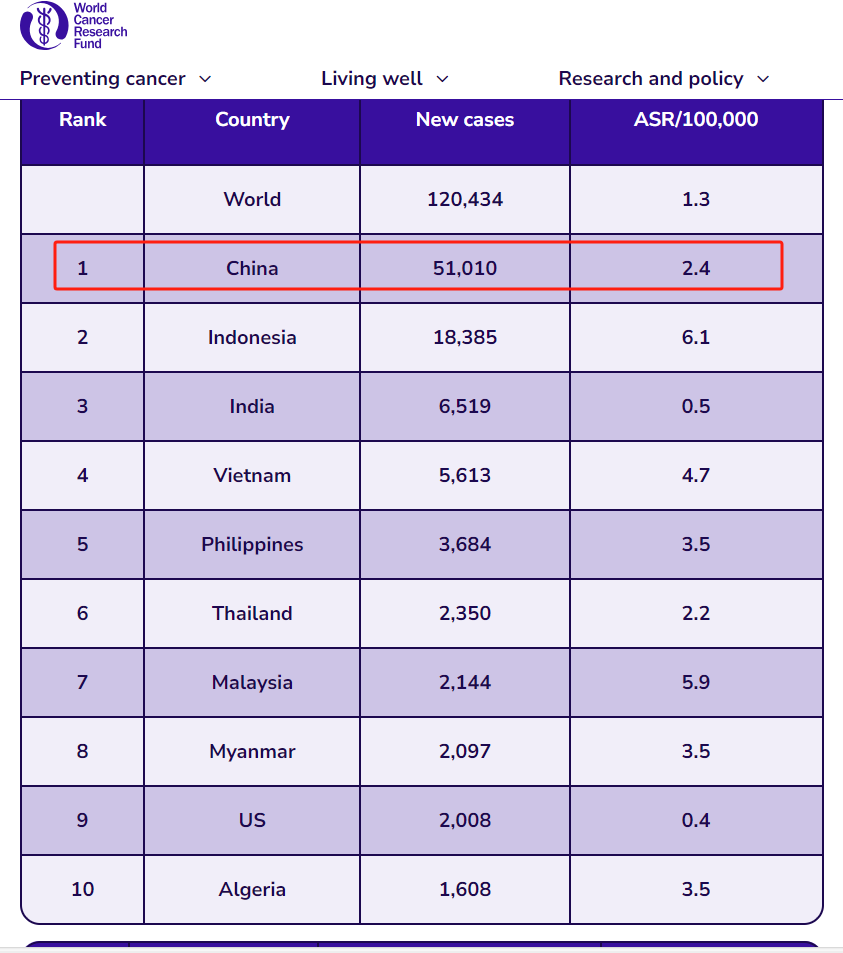Select the Vietnam country cell
Image resolution: width=843 pixels, height=953 pixels.
tap(252, 475)
